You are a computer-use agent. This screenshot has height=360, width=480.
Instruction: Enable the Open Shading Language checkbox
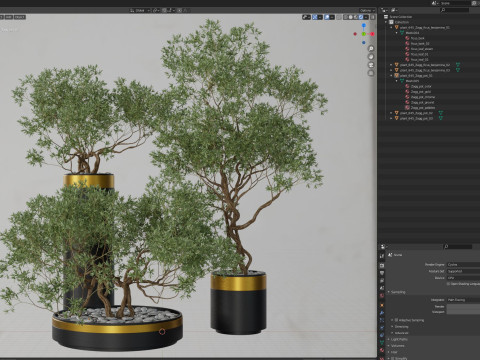pyautogui.click(x=449, y=284)
